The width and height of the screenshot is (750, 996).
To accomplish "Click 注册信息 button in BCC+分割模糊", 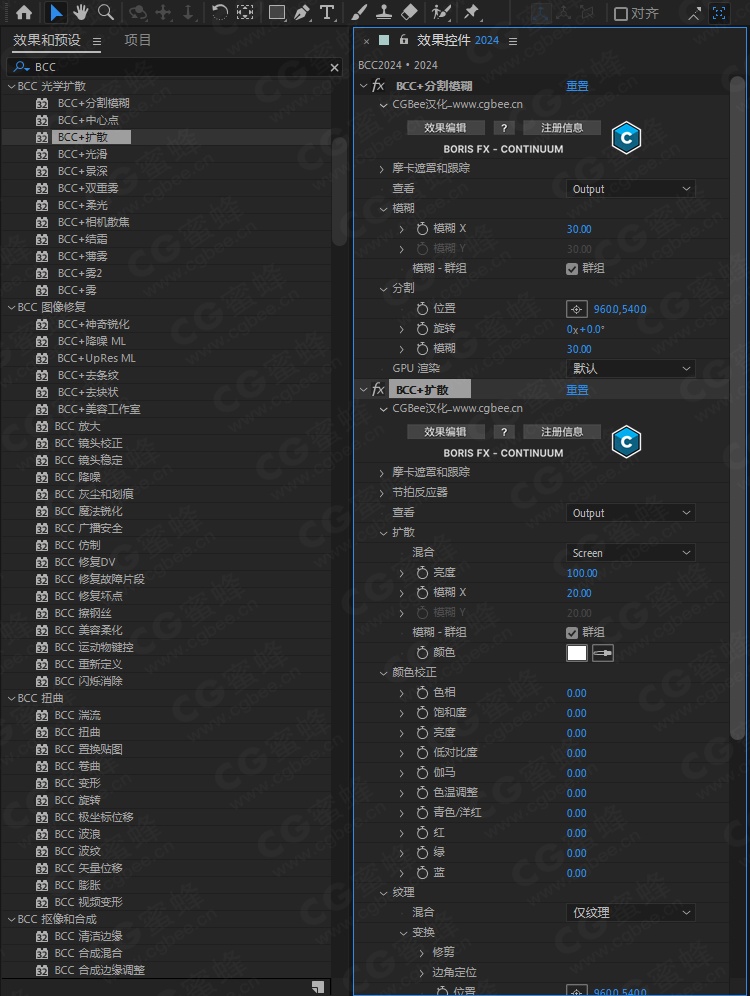I will pos(561,128).
